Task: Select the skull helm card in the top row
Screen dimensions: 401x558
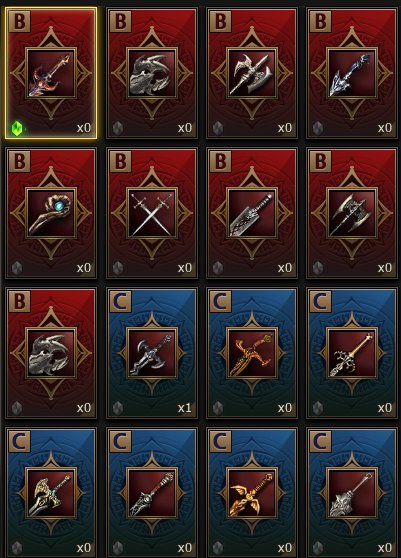Action: [x=152, y=74]
